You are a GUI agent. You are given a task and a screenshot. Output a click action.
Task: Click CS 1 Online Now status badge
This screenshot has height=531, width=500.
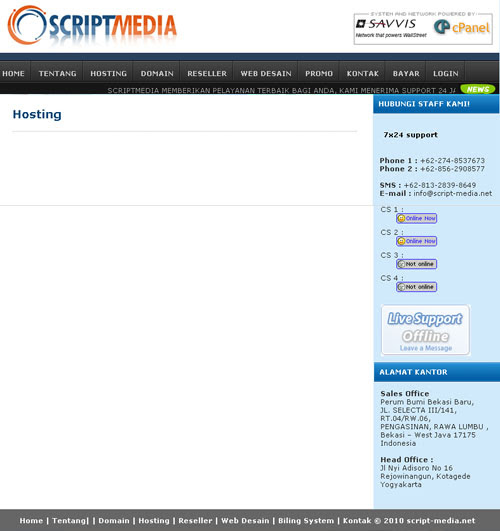[x=416, y=218]
